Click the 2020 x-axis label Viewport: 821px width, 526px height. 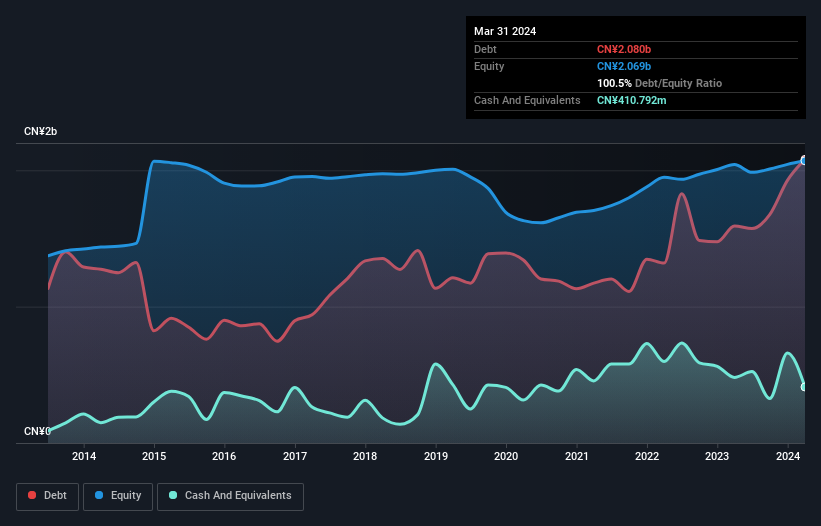click(506, 456)
